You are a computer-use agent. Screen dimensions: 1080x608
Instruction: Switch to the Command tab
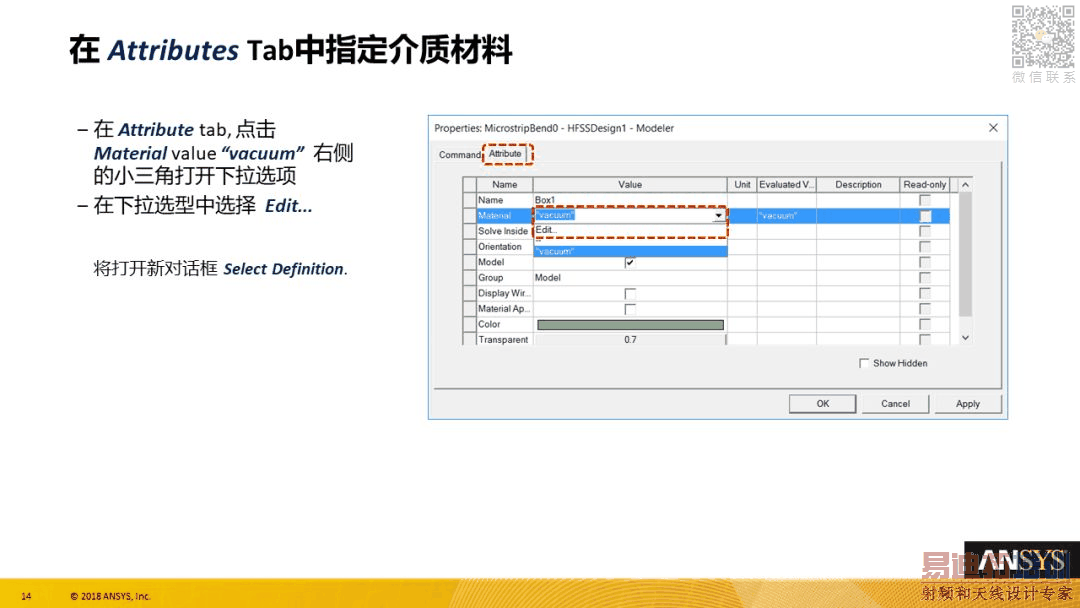[459, 155]
